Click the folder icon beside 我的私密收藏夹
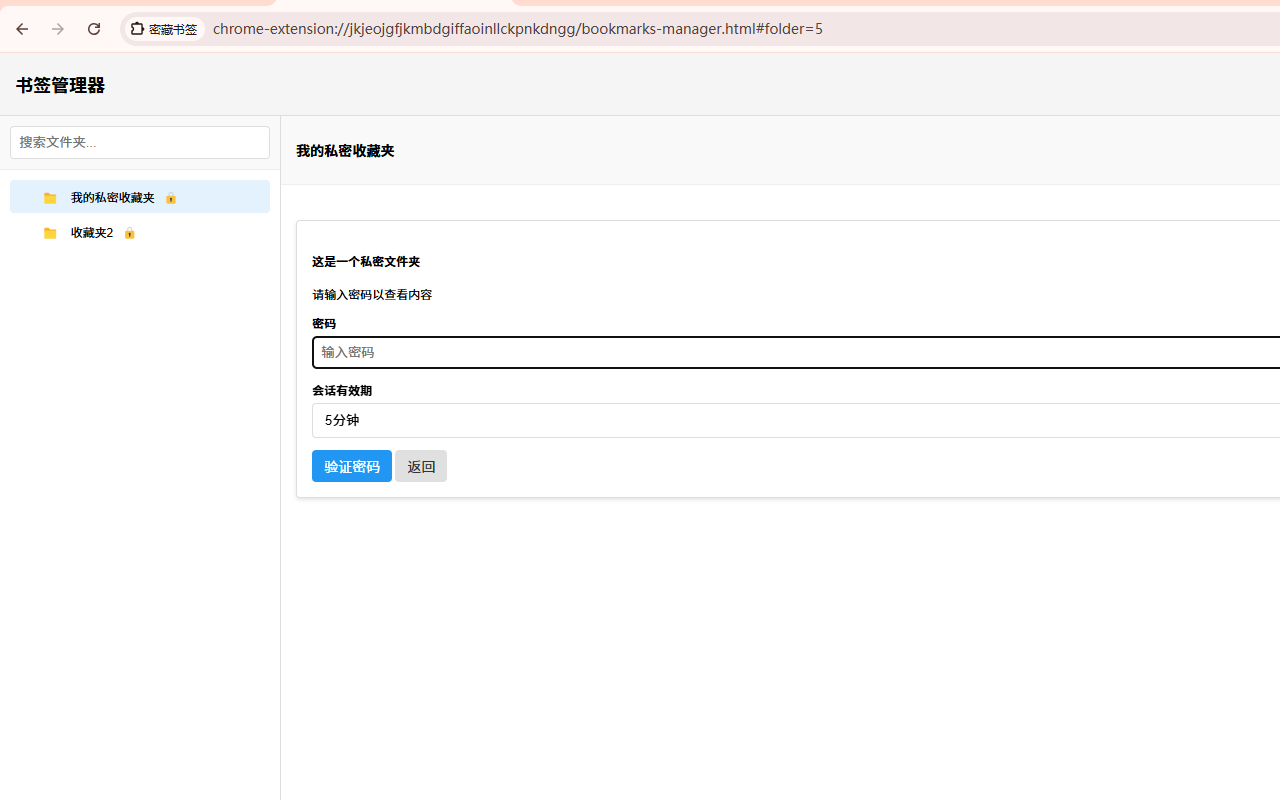The height and width of the screenshot is (800, 1280). pyautogui.click(x=49, y=197)
